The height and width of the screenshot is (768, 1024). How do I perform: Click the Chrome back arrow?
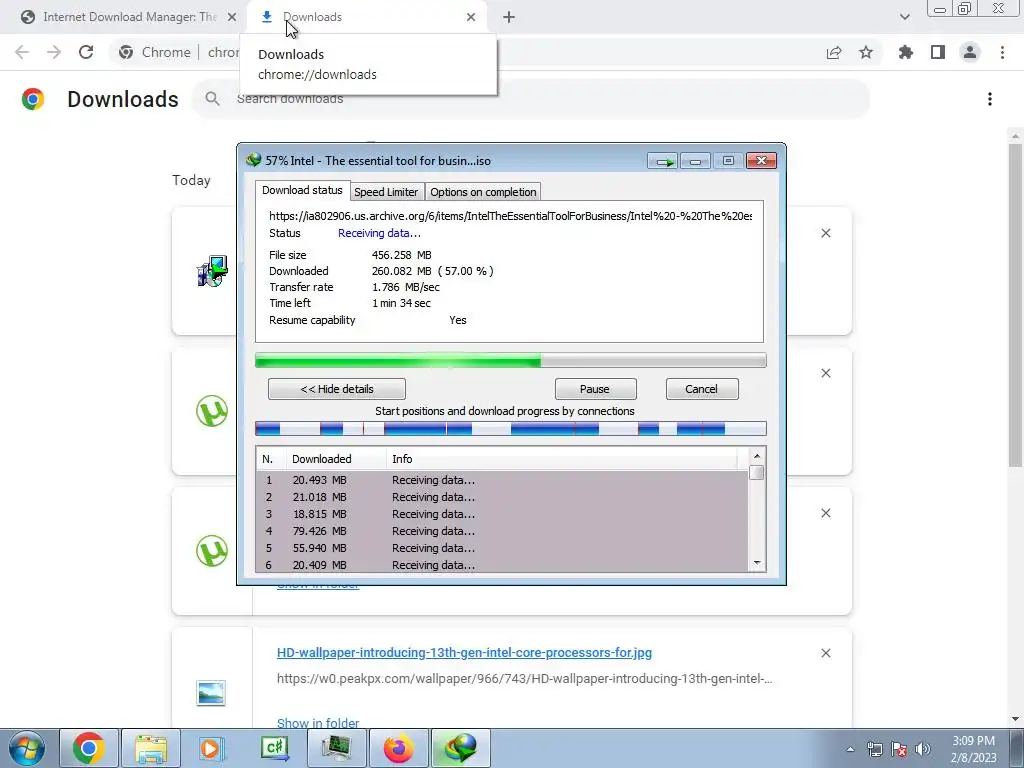pos(22,52)
